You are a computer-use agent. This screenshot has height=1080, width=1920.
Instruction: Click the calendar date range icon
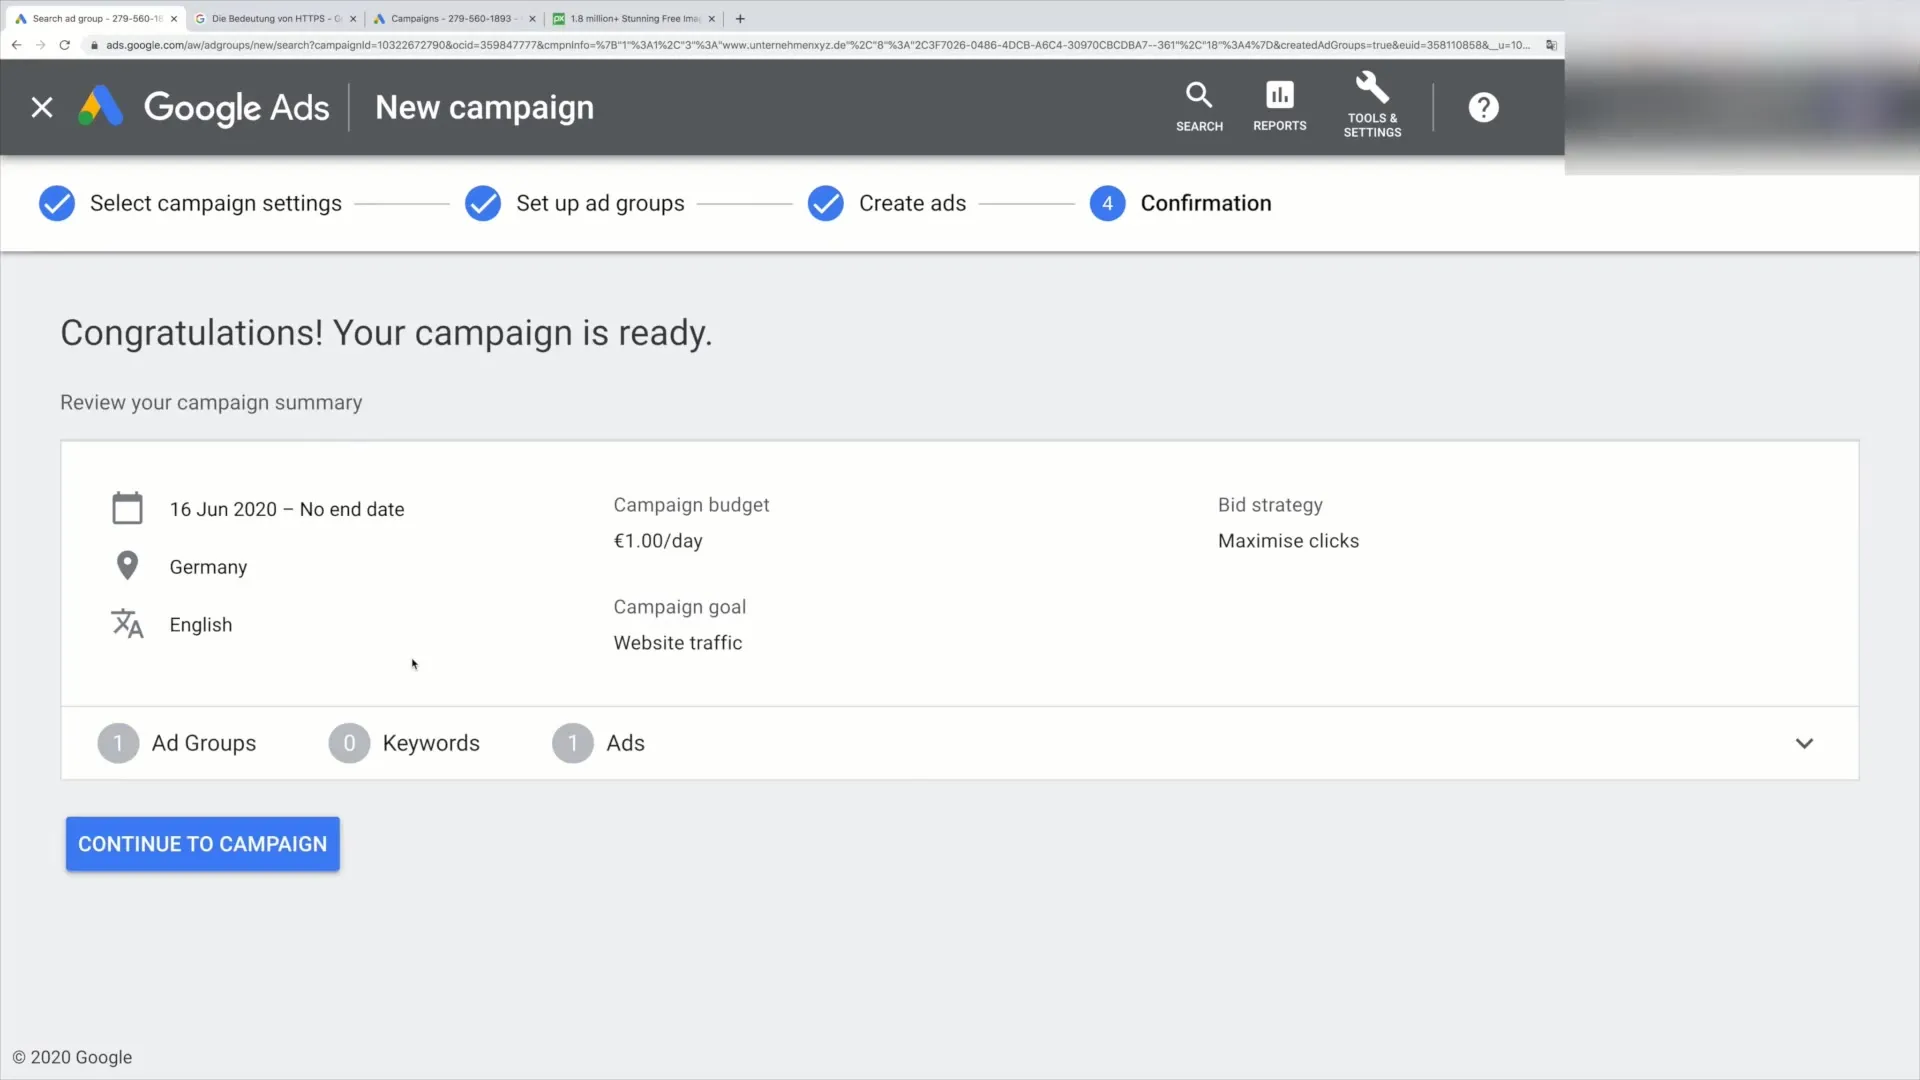click(127, 508)
